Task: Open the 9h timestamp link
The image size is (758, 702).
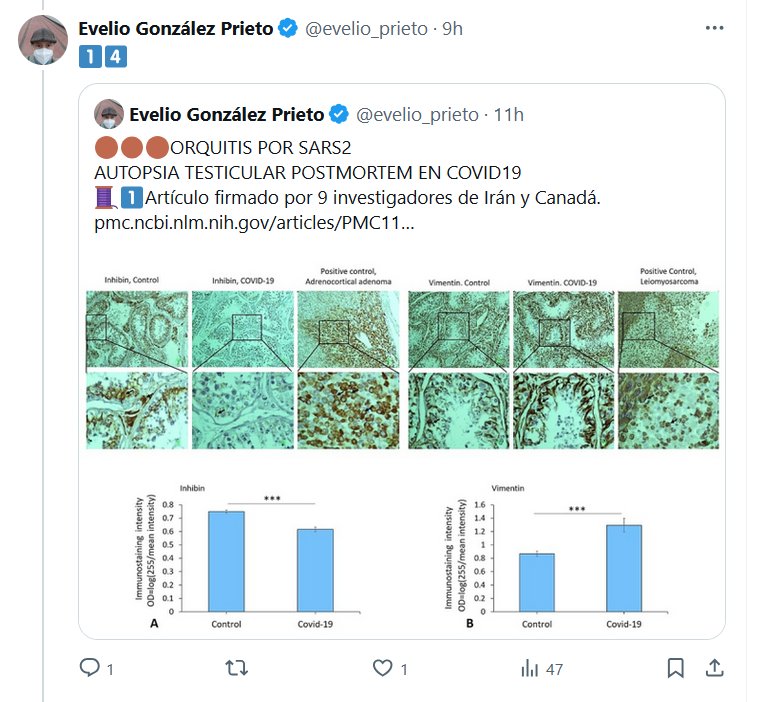Action: (x=453, y=29)
